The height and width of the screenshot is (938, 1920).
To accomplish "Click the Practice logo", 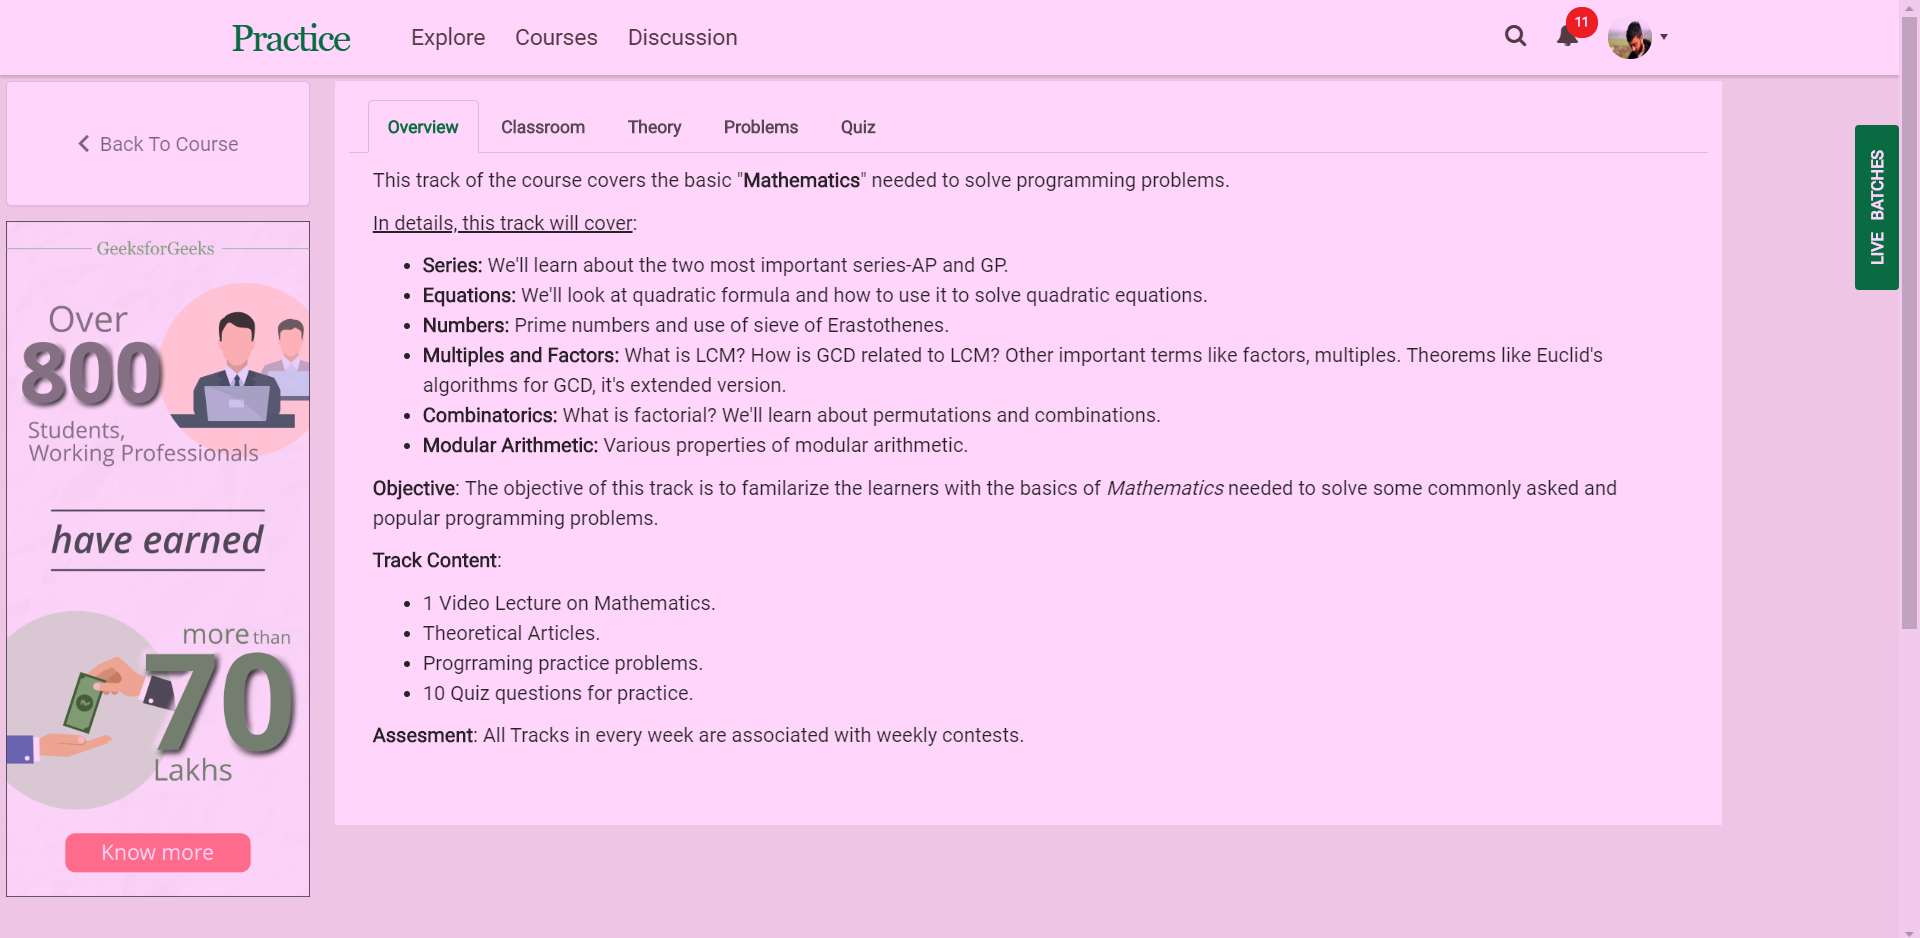I will click(291, 38).
